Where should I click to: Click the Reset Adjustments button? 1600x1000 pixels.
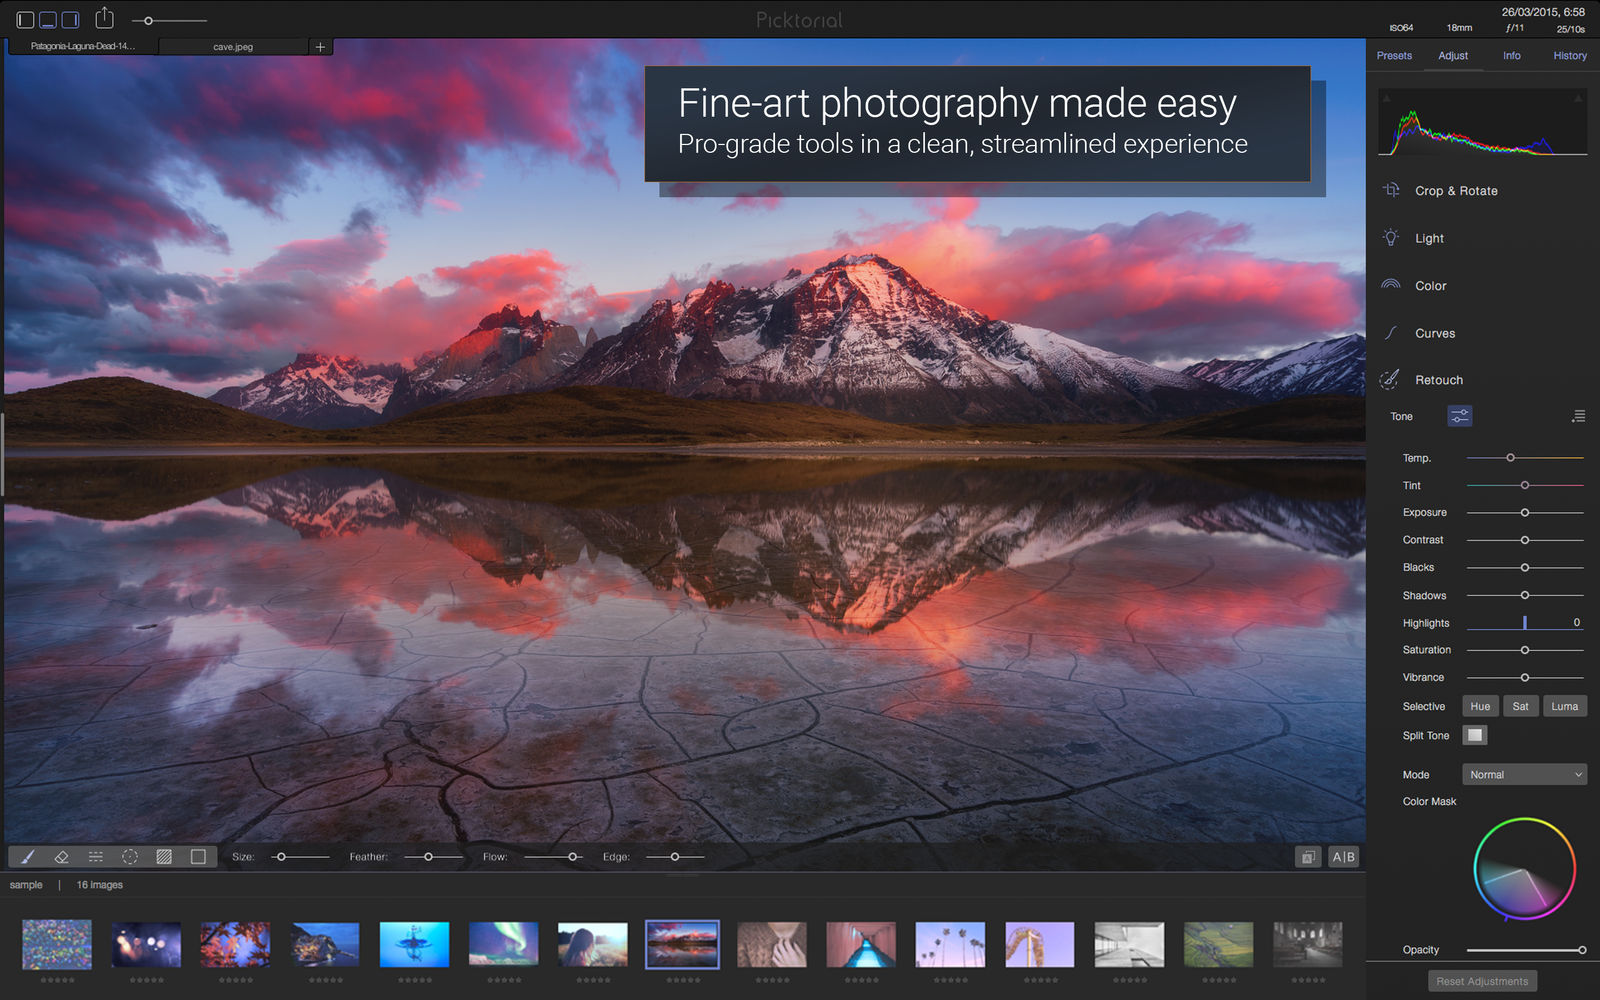pos(1482,981)
